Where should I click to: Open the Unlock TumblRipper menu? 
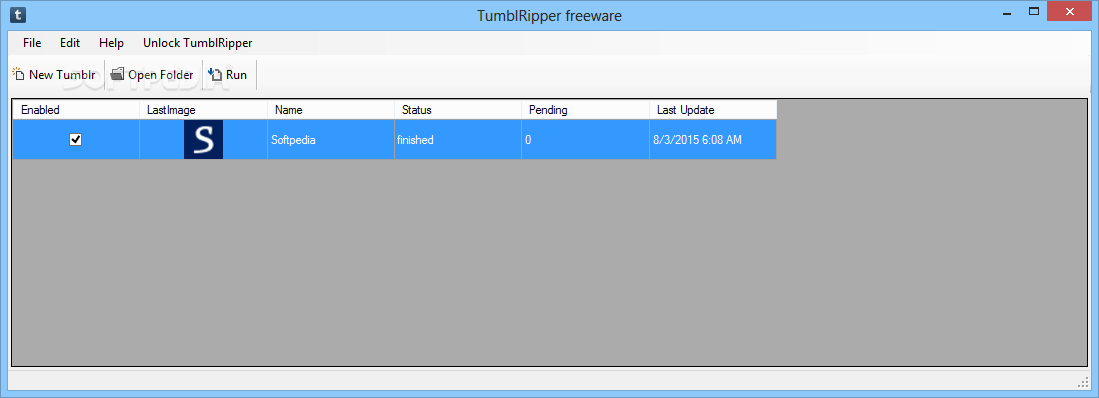pyautogui.click(x=198, y=43)
